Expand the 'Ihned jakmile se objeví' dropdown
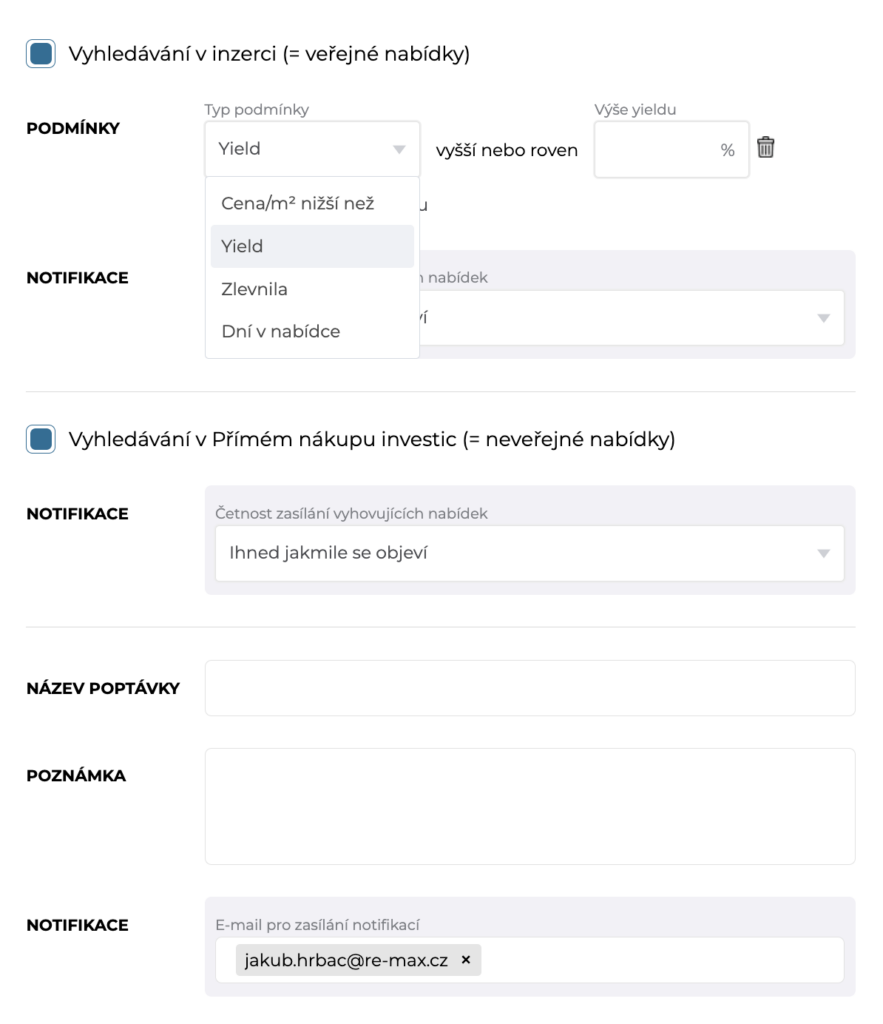The width and height of the screenshot is (883, 1024). click(x=823, y=553)
